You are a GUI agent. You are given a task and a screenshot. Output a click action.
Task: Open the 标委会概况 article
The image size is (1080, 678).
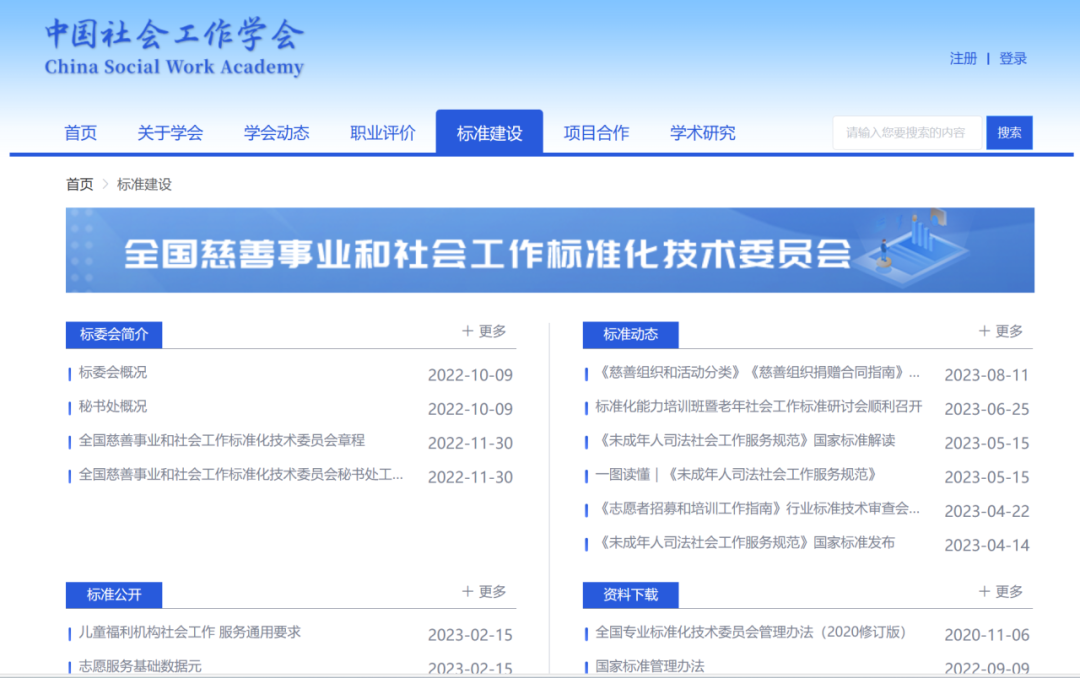[x=113, y=372]
